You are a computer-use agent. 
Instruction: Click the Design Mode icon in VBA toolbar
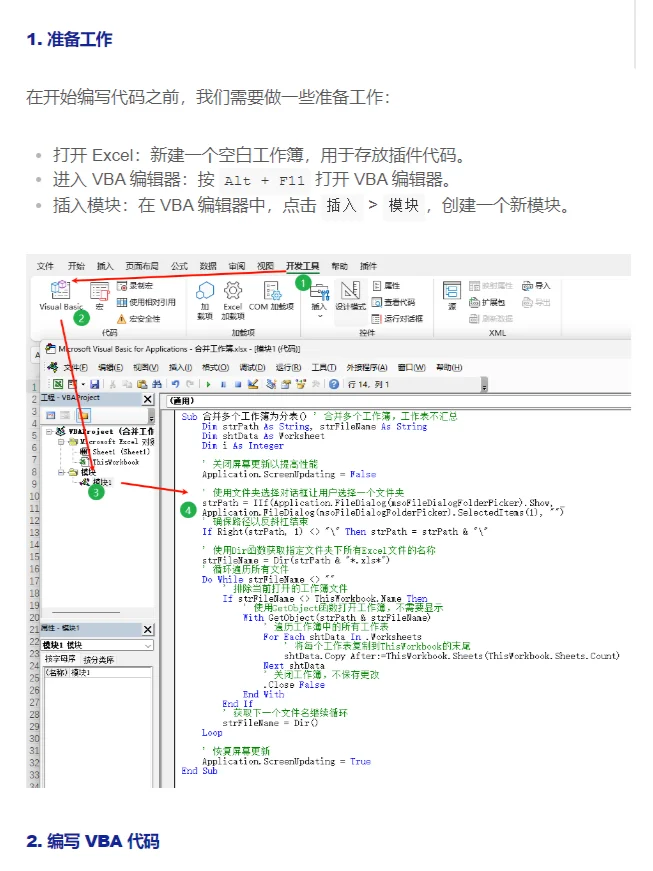tap(253, 384)
